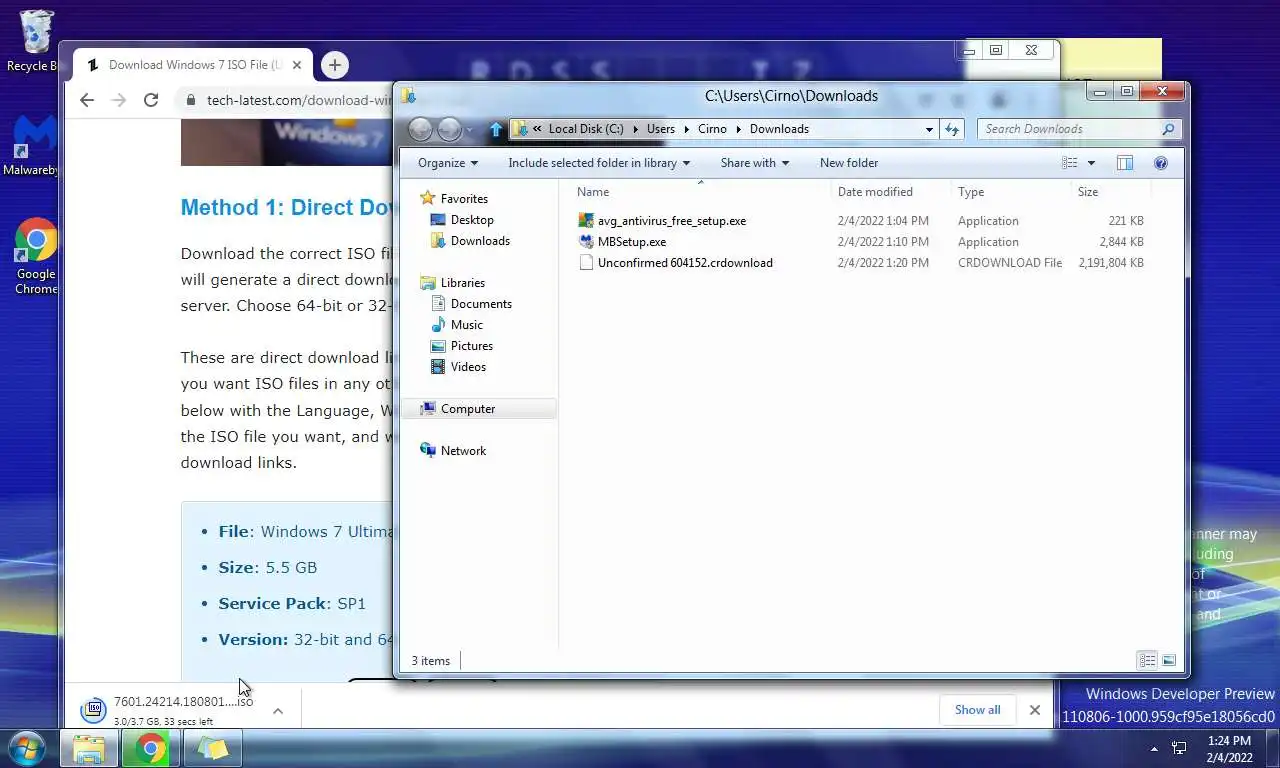
Task: Click the blue up-folder arrow in Explorer
Action: pyautogui.click(x=496, y=129)
